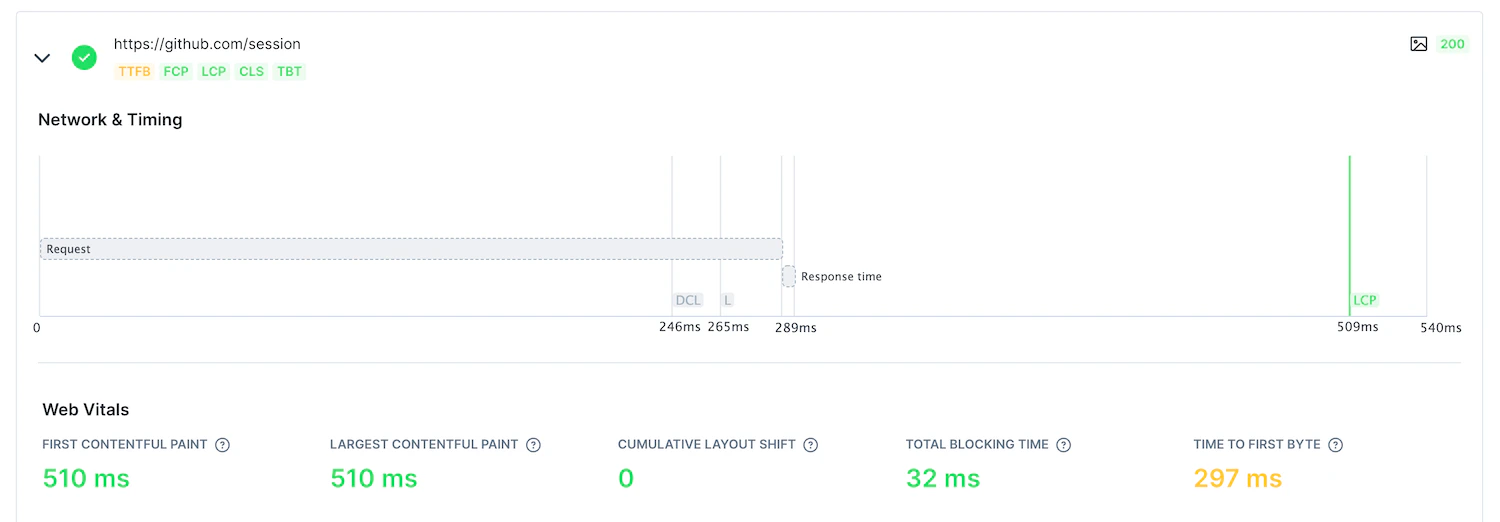Select the TBT badge
This screenshot has width=1500, height=522.
289,72
